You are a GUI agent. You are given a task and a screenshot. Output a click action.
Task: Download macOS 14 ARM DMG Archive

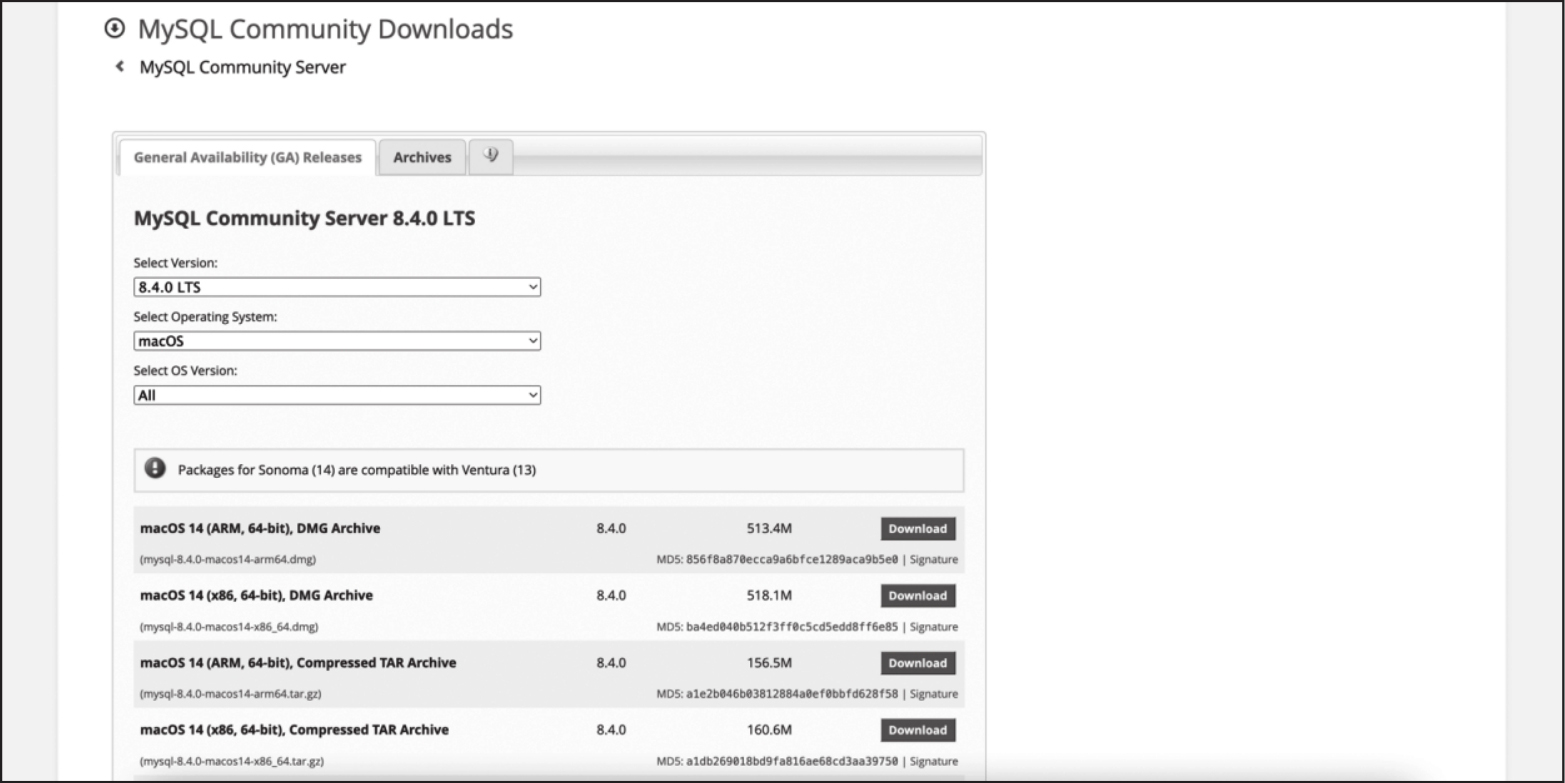click(x=917, y=529)
